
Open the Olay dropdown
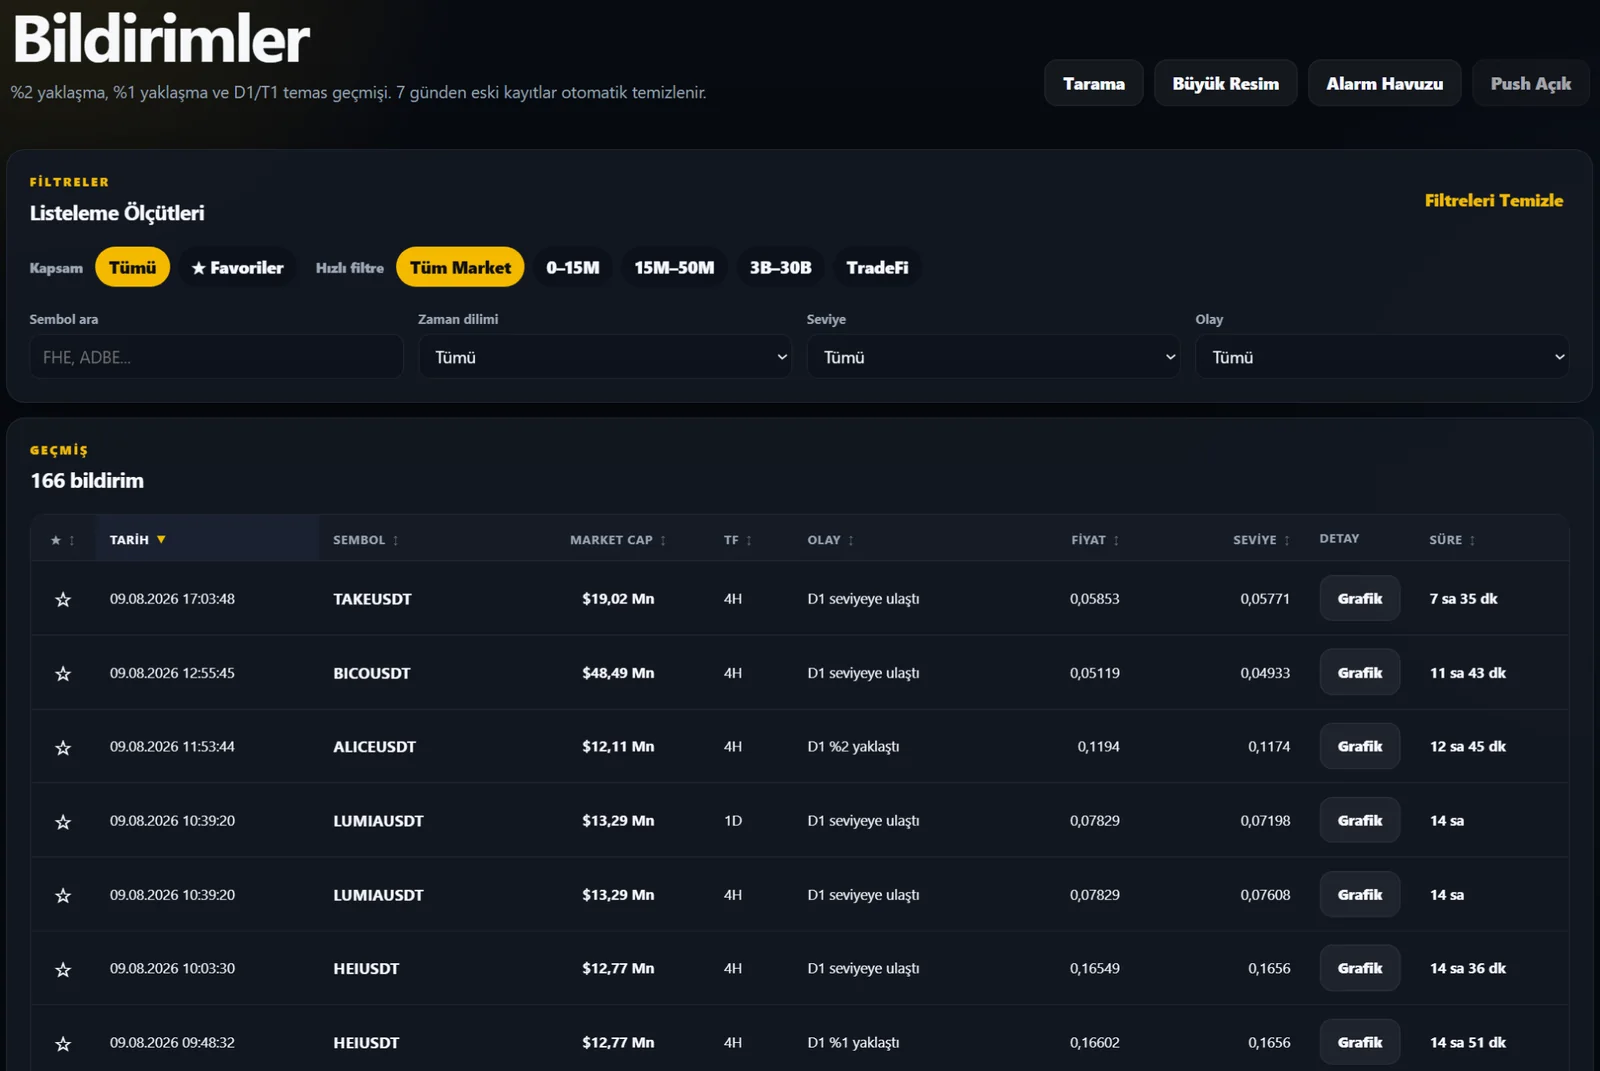click(x=1382, y=357)
